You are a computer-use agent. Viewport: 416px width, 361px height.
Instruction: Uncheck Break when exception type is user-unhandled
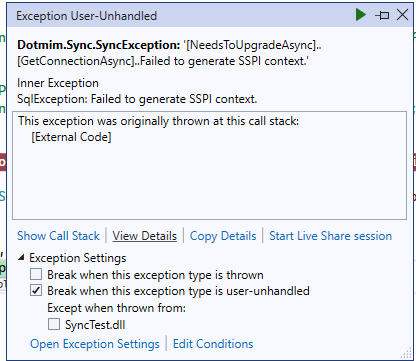coord(36,291)
